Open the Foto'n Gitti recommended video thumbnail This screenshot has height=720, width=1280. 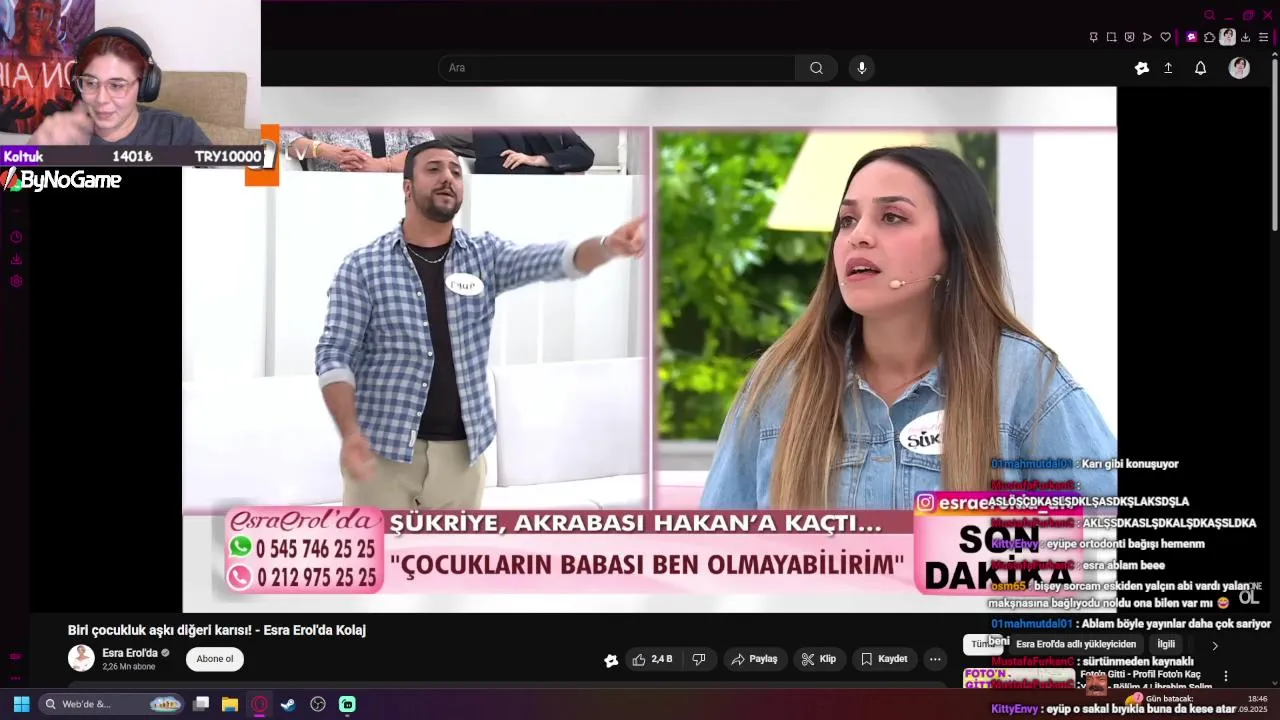1019,679
